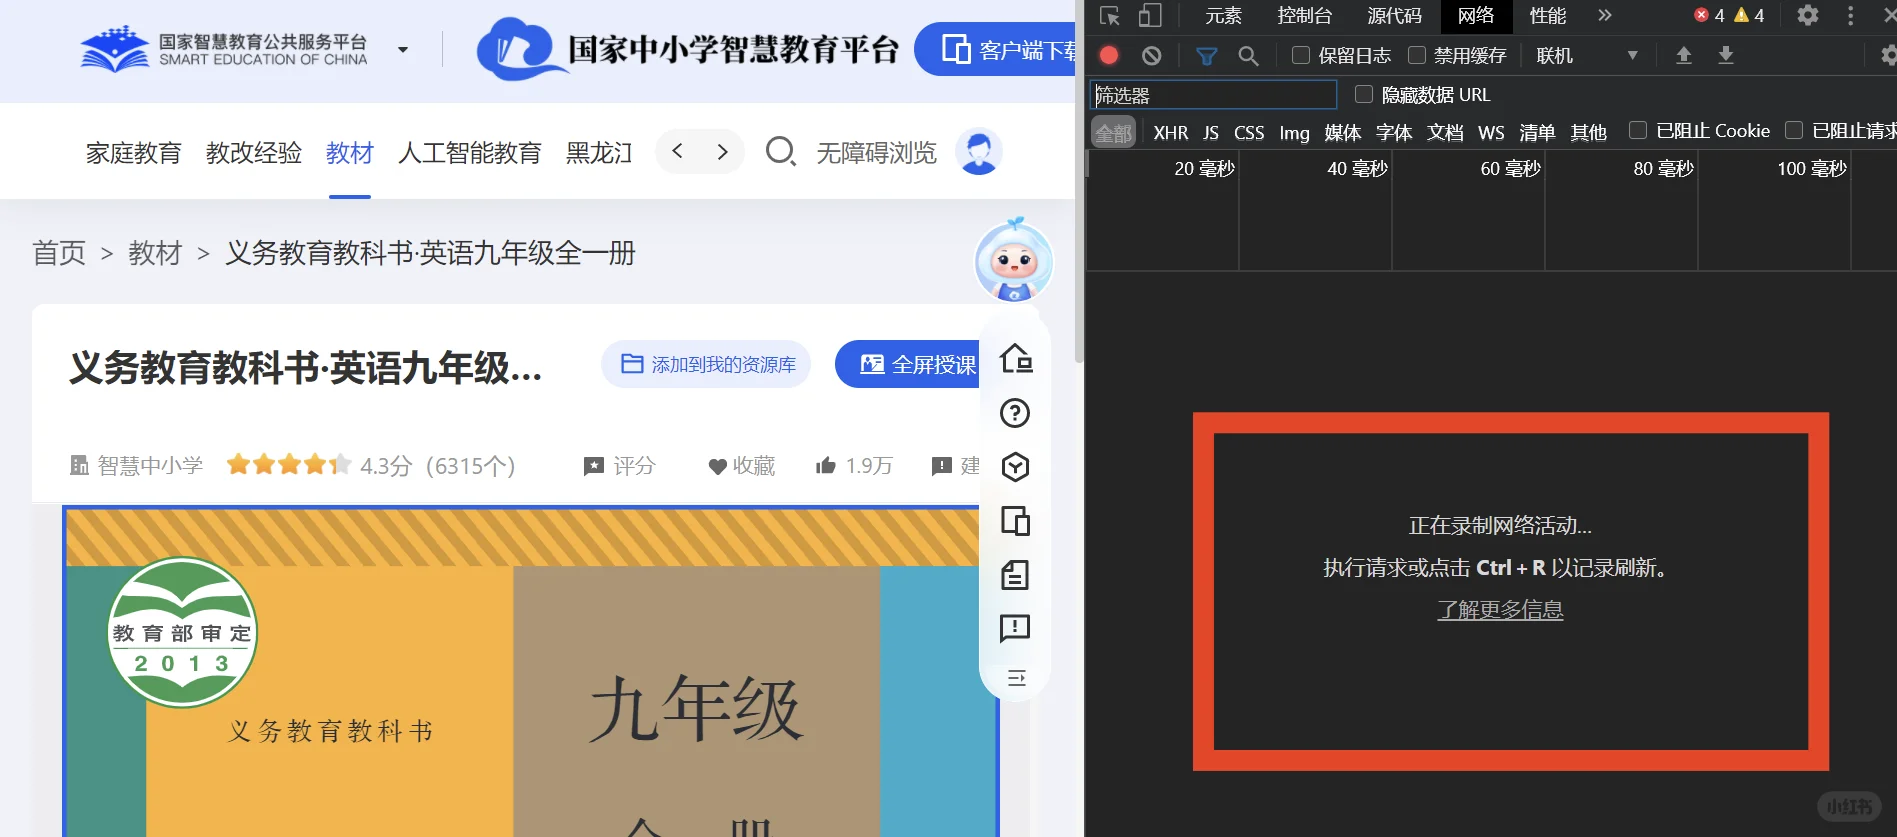The height and width of the screenshot is (837, 1897).
Task: Switch to the 源代码 DevTools tab
Action: (1394, 16)
